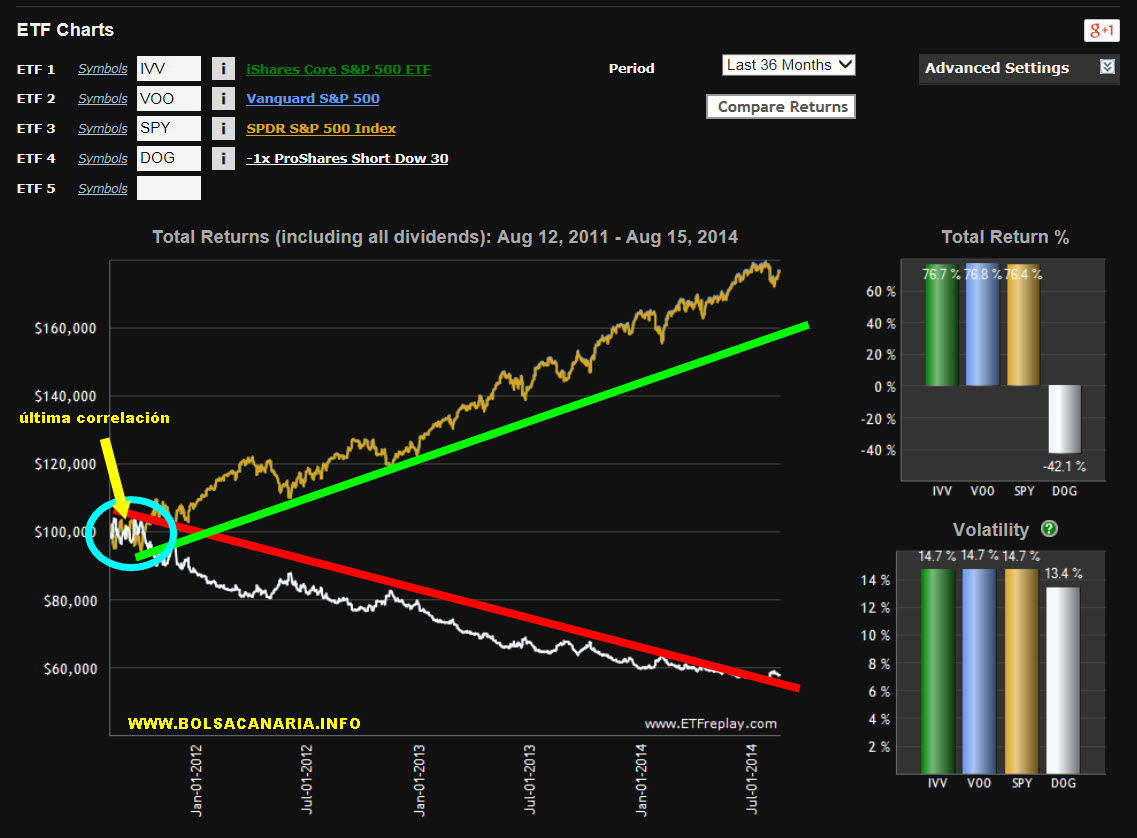This screenshot has height=838, width=1137.
Task: Click the green IVV bar in Volatility chart
Action: (938, 670)
